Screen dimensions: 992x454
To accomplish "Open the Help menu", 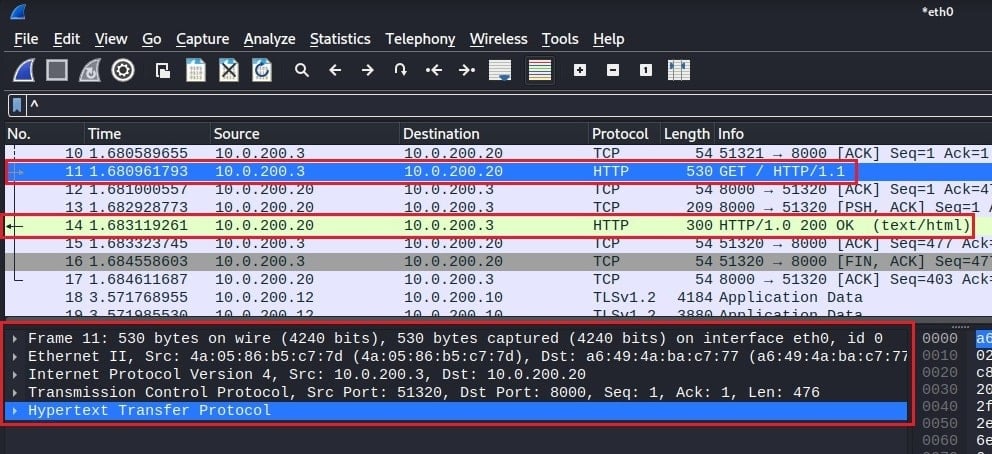I will tap(609, 39).
